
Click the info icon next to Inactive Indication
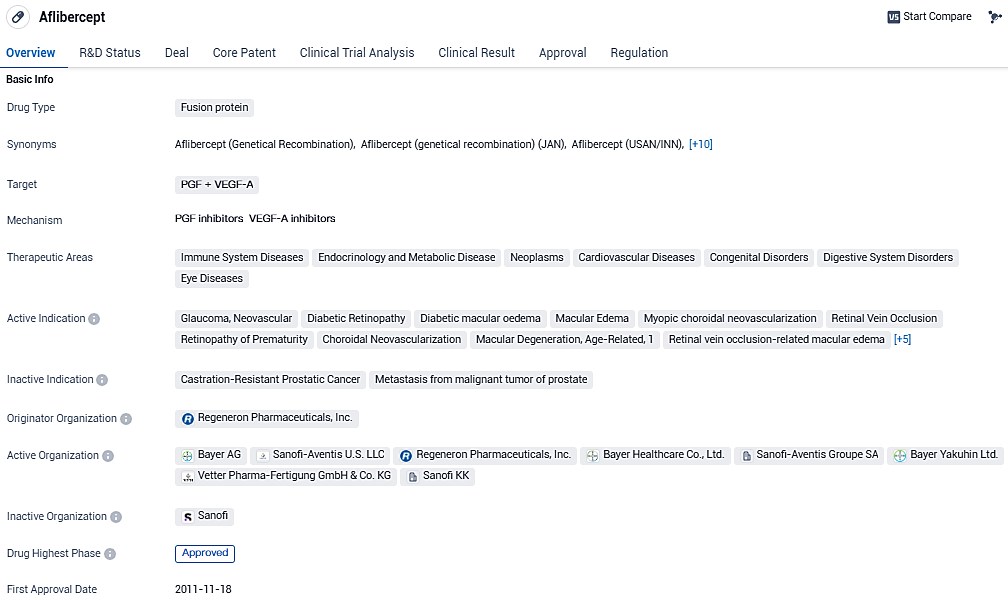[102, 380]
